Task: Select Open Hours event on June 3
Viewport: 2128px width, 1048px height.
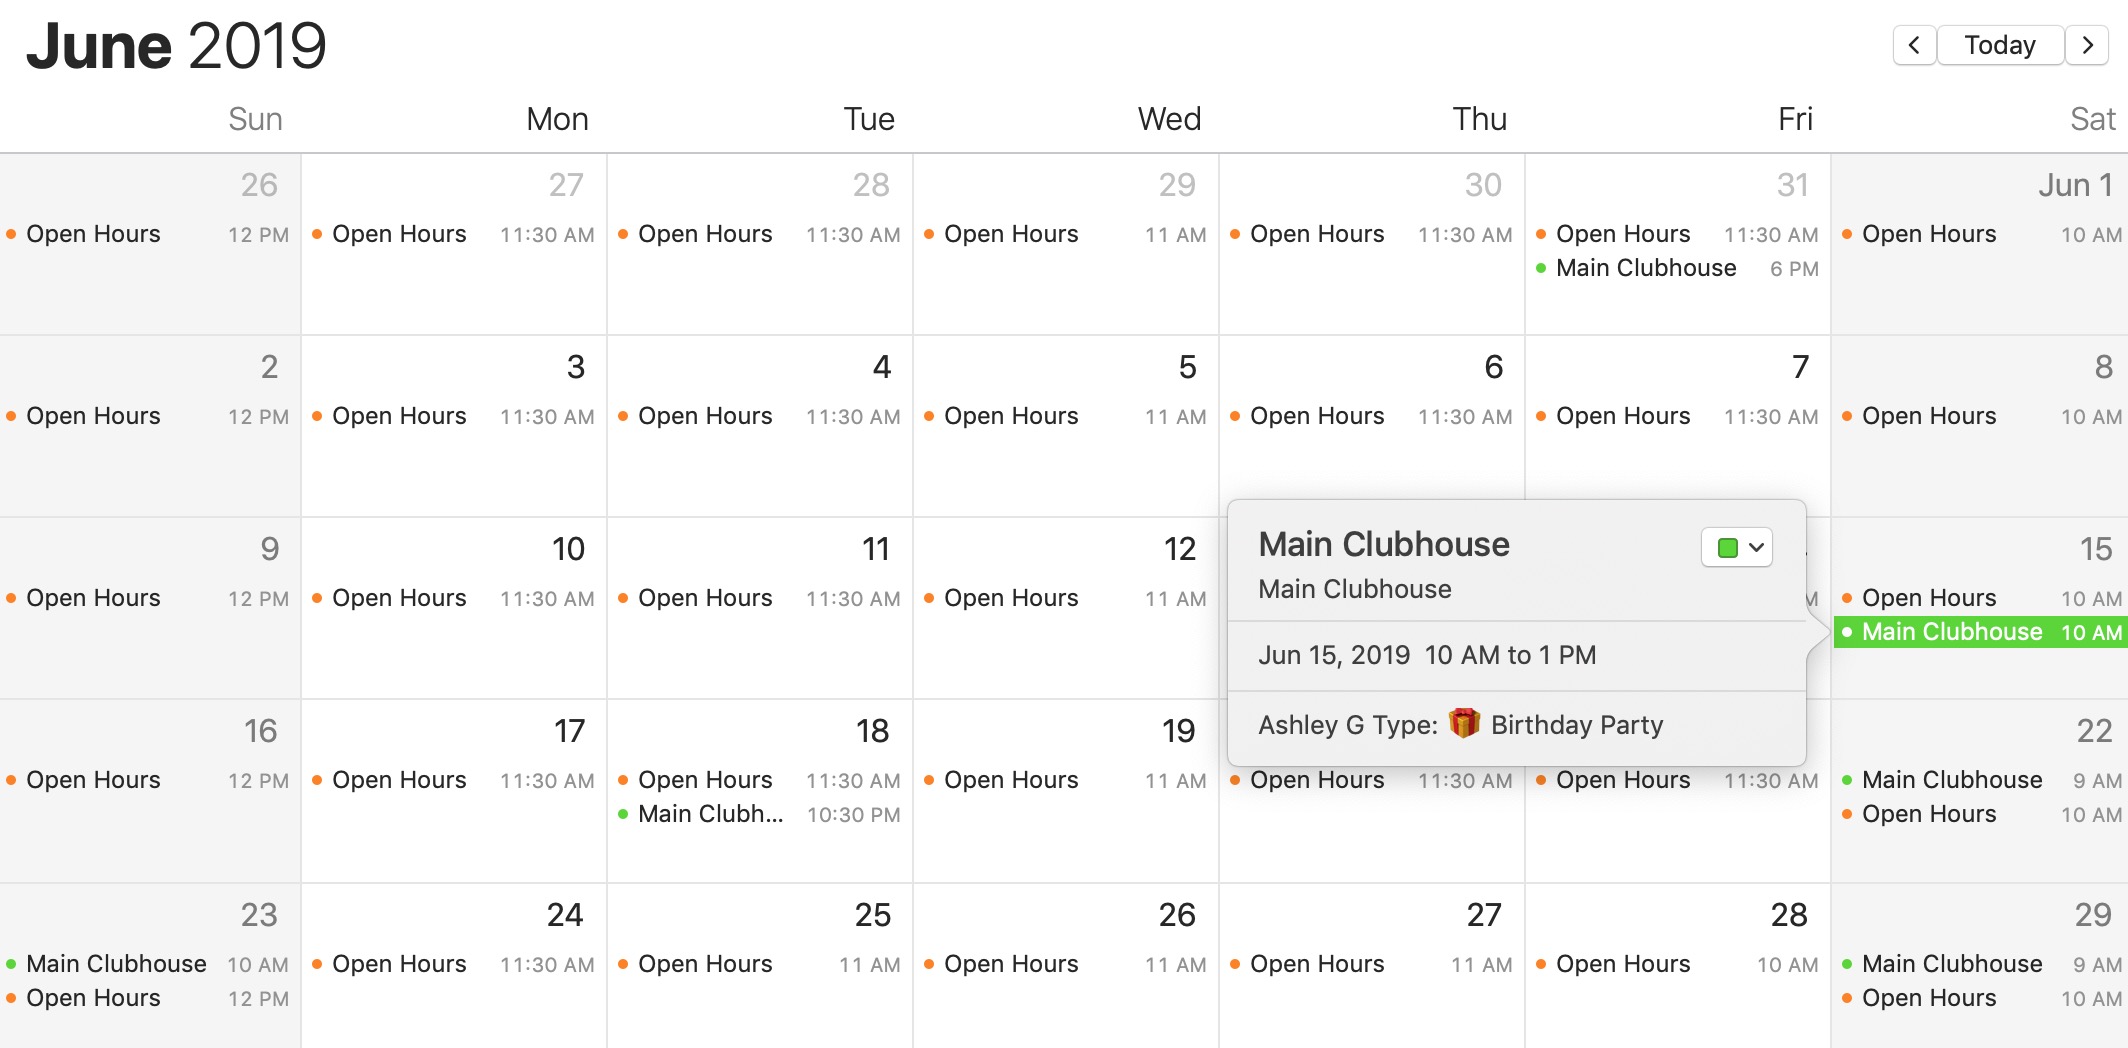Action: coord(399,416)
